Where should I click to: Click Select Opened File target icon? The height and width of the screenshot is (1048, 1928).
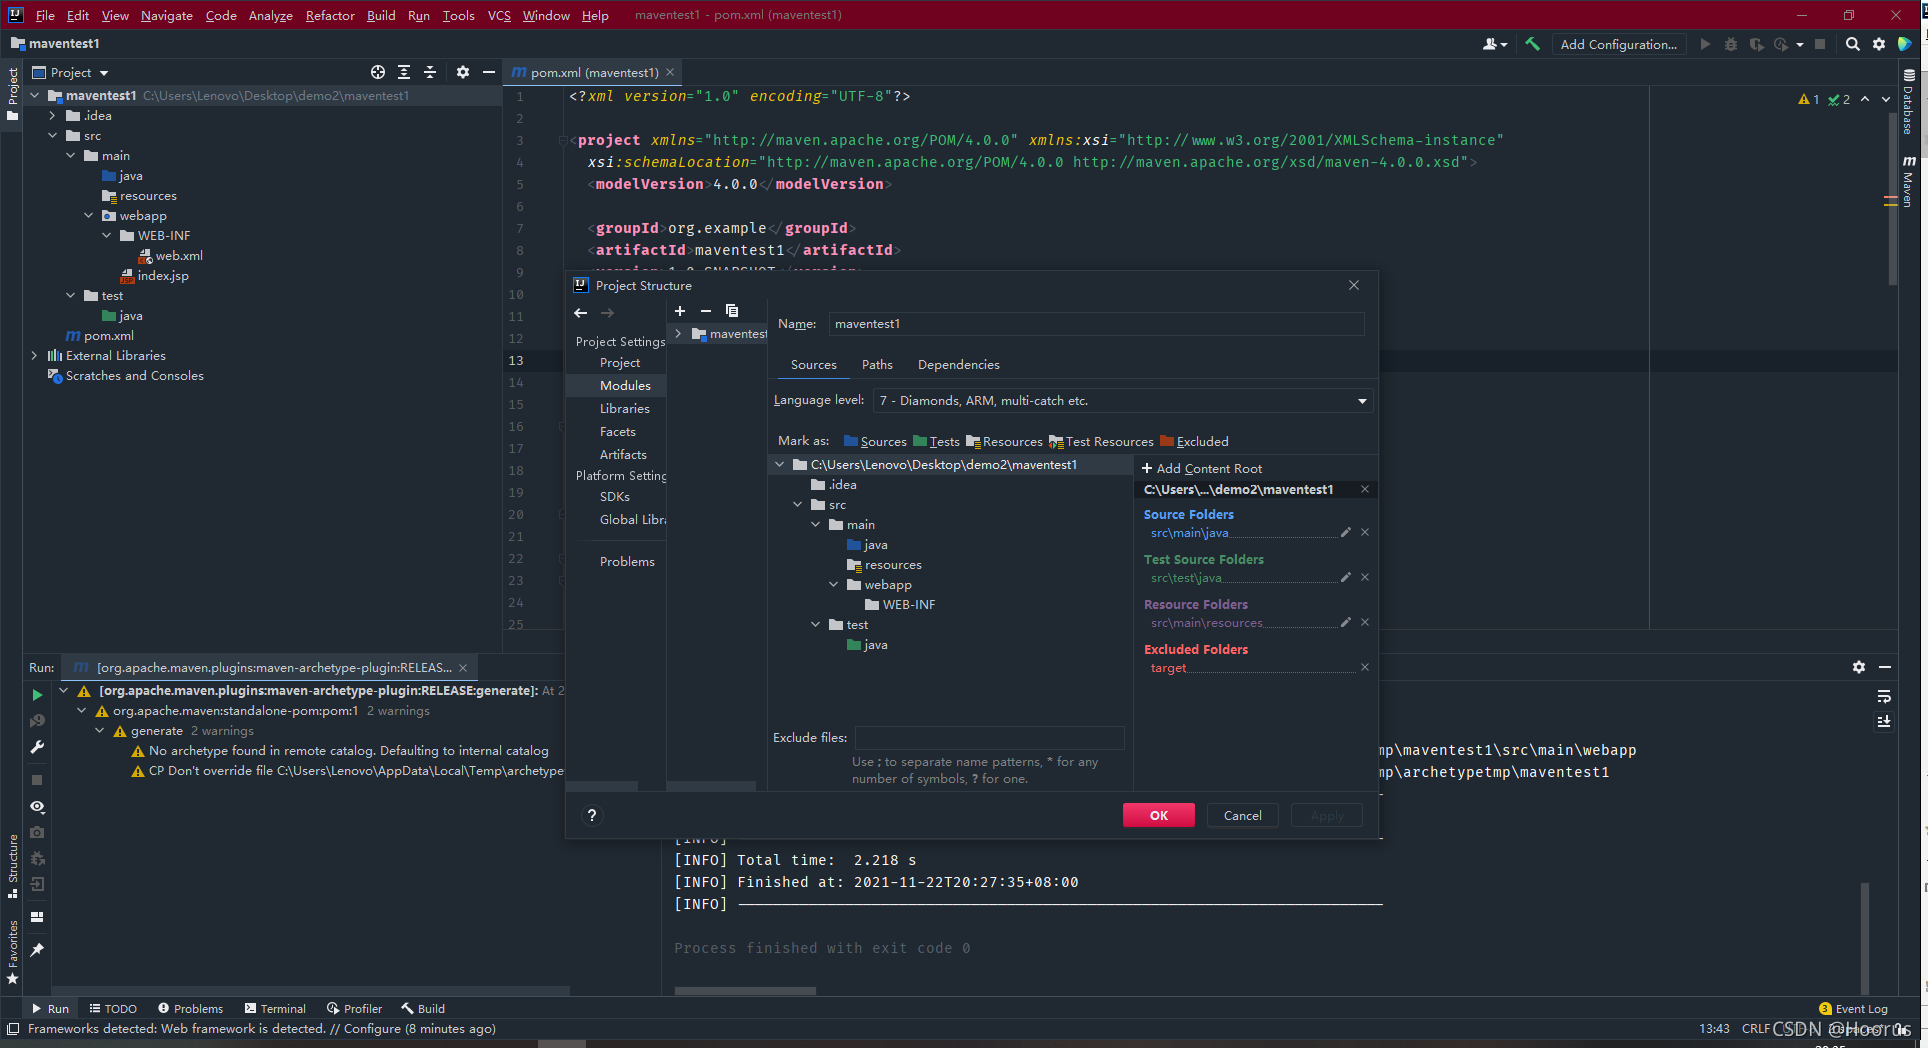click(x=378, y=72)
